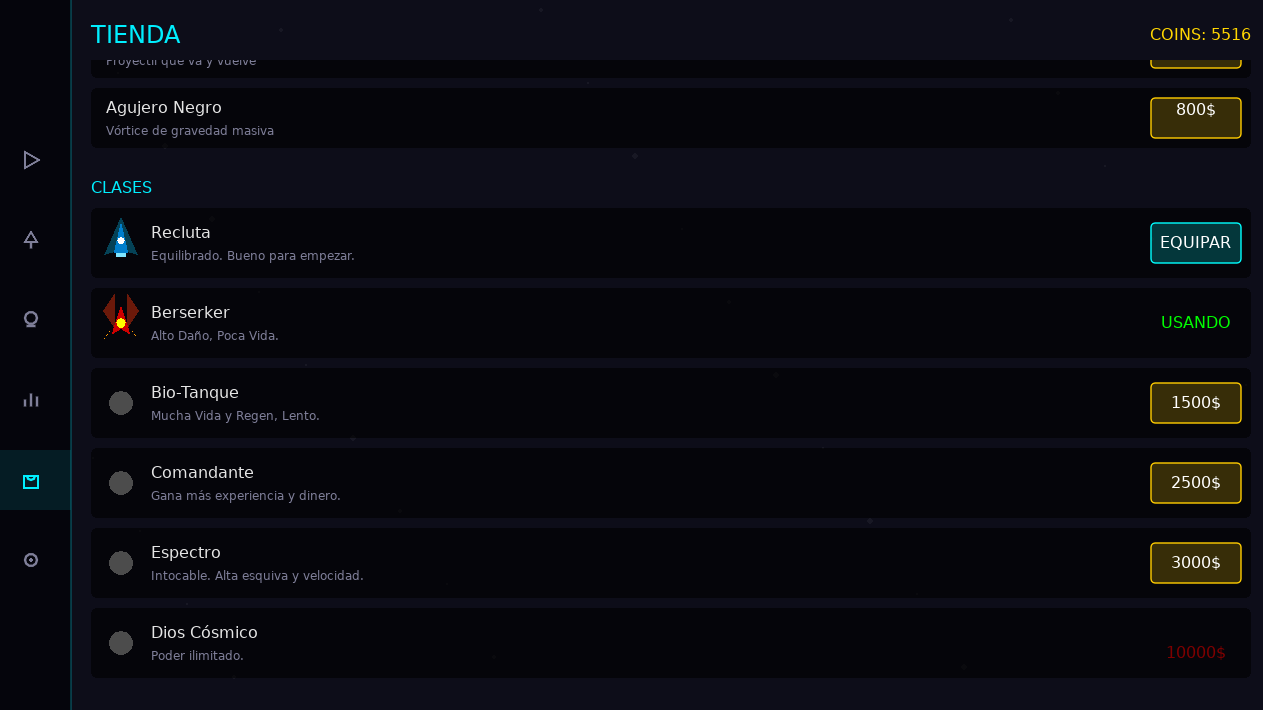This screenshot has width=1263, height=710.
Task: Click the USANDO status on Berserker
Action: pos(1195,323)
